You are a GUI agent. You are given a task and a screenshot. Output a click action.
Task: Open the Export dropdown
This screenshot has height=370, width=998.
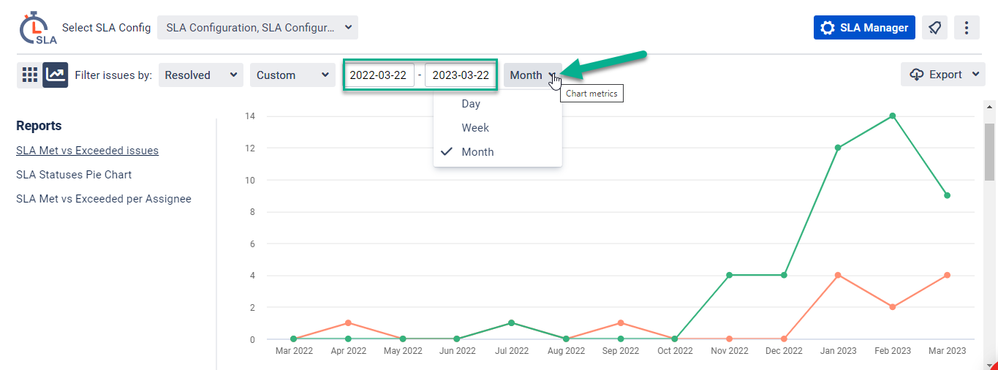coord(943,75)
